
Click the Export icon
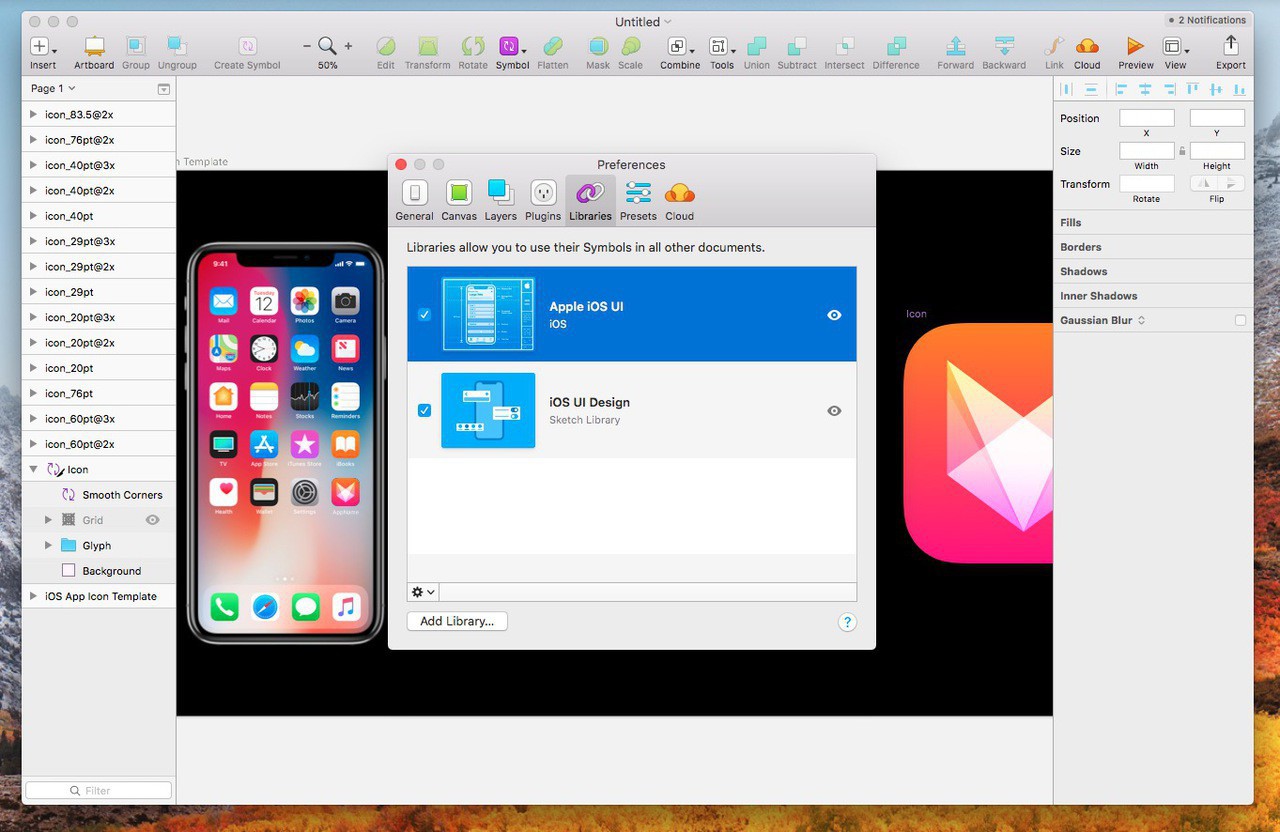(1231, 47)
